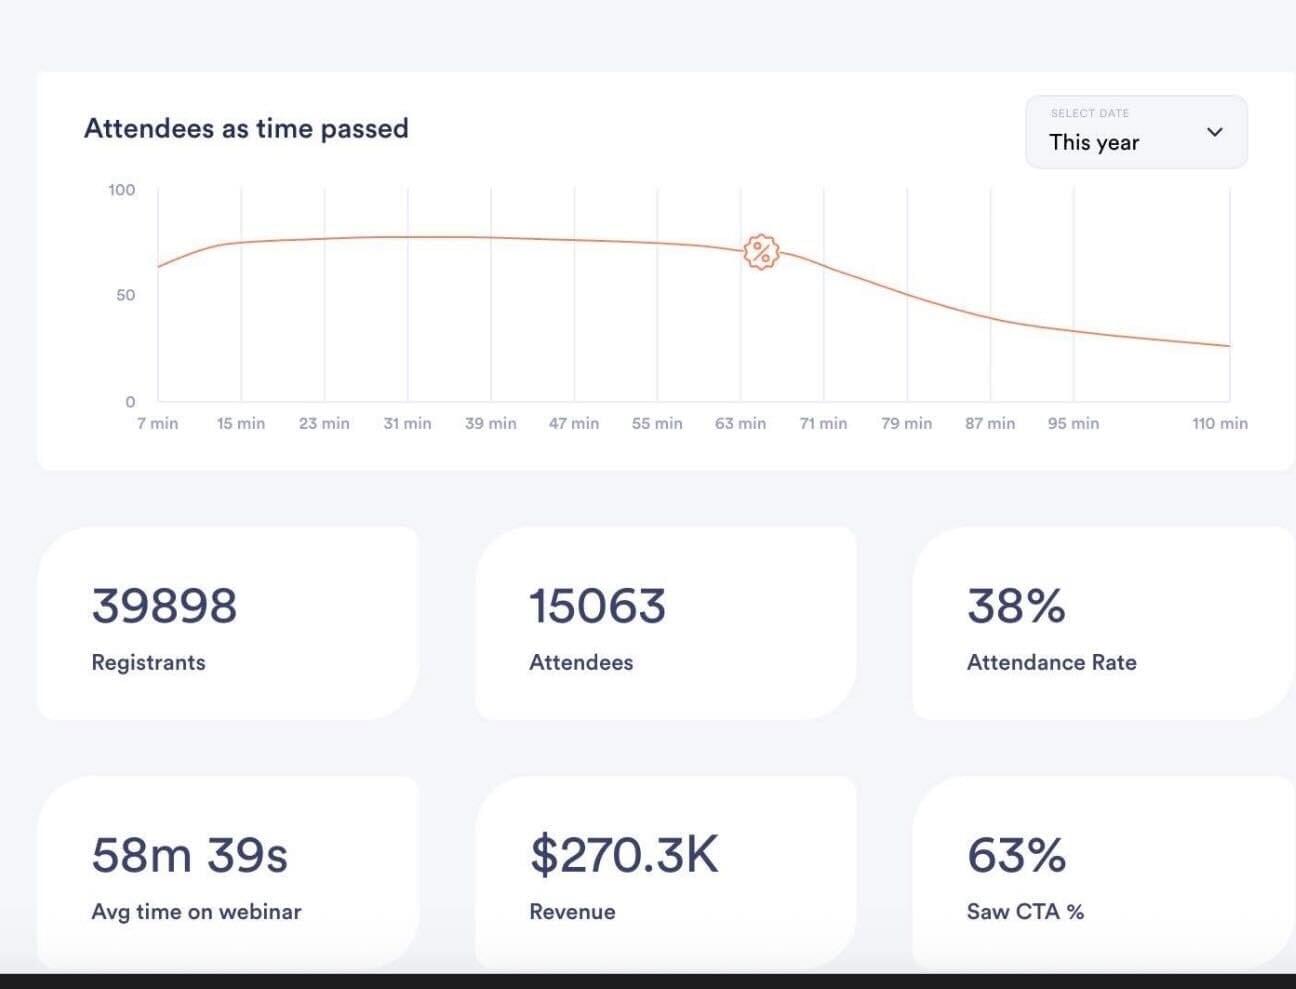Click the 110 min axis label
The width and height of the screenshot is (1296, 989).
1219,424
